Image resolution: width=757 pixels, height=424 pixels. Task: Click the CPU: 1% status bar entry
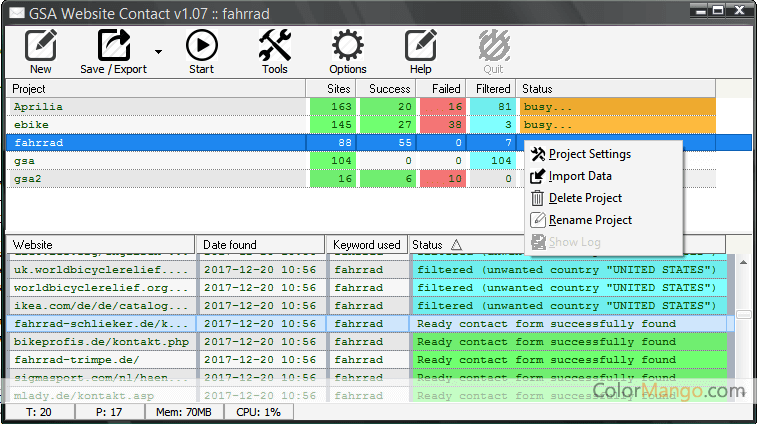259,412
